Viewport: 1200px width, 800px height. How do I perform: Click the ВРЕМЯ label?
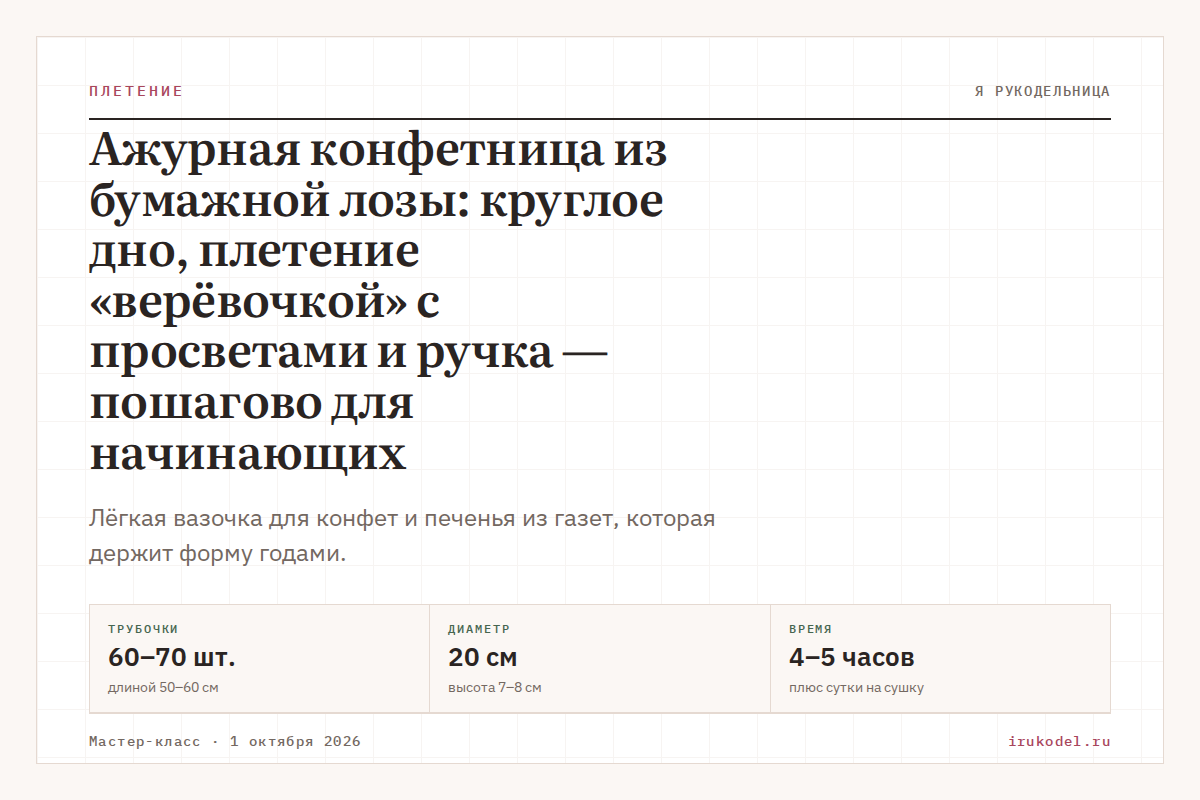pyautogui.click(x=810, y=629)
